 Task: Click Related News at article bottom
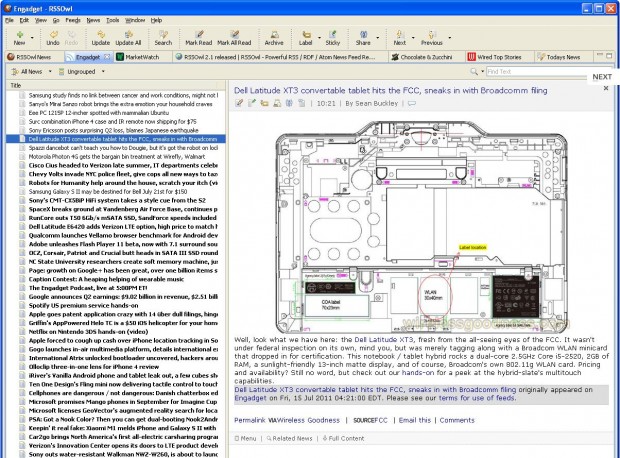tap(289, 438)
